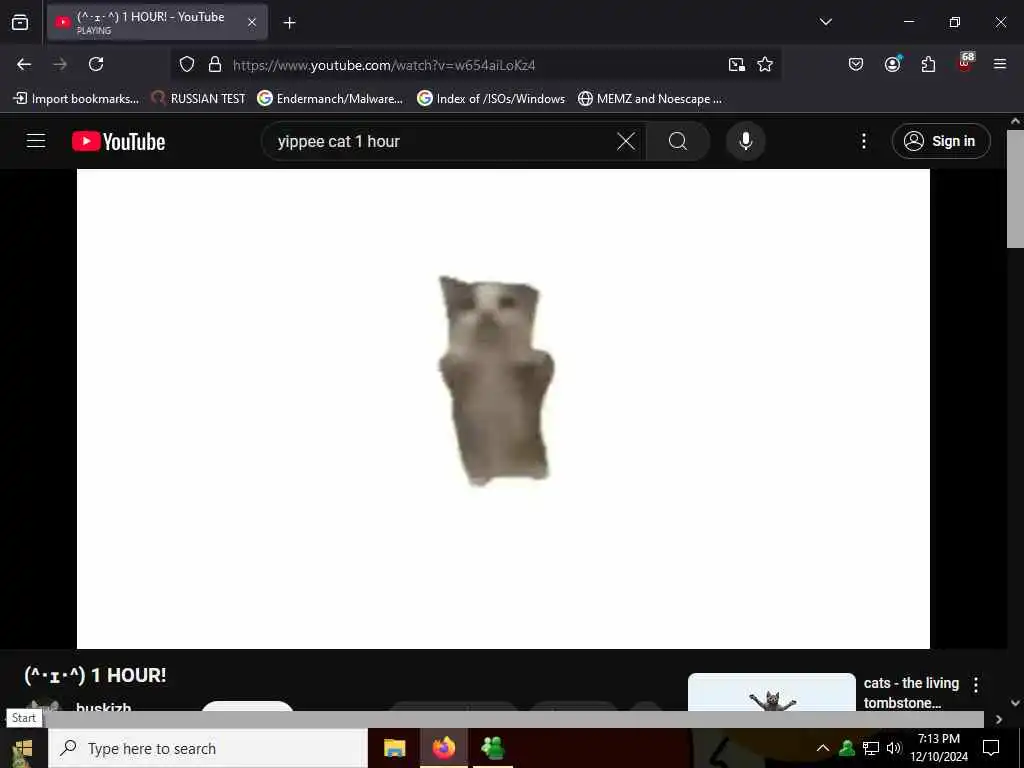Bookmark this page with star icon
Image resolution: width=1024 pixels, height=768 pixels.
pos(765,64)
